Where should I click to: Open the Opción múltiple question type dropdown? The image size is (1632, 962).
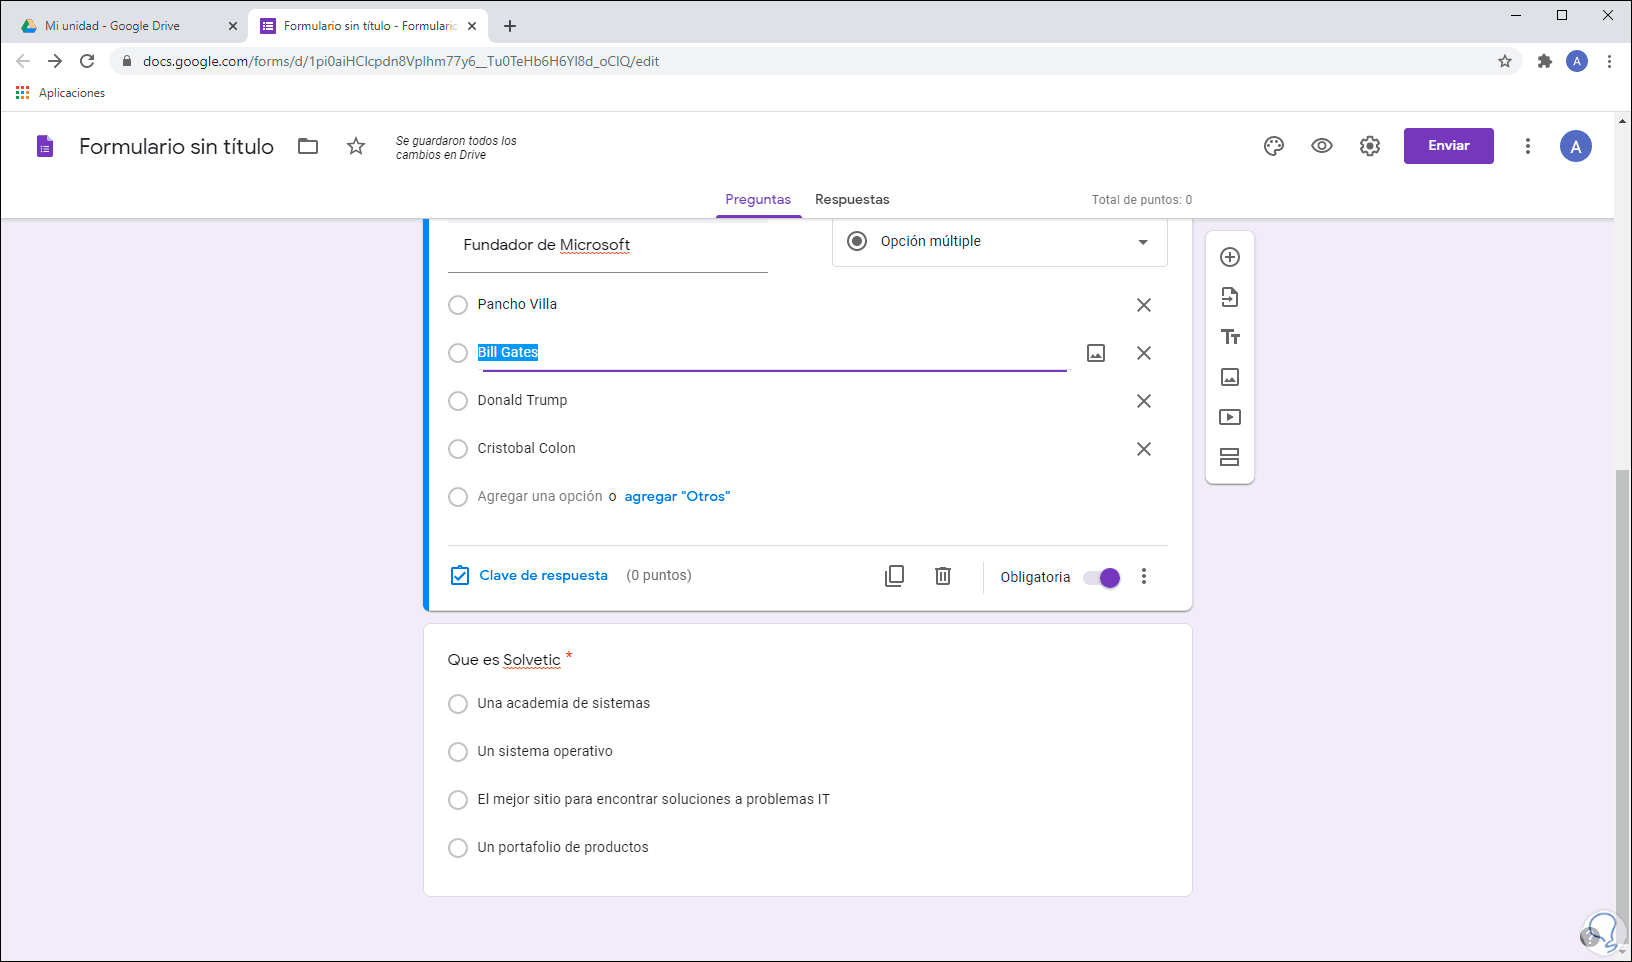[1000, 242]
